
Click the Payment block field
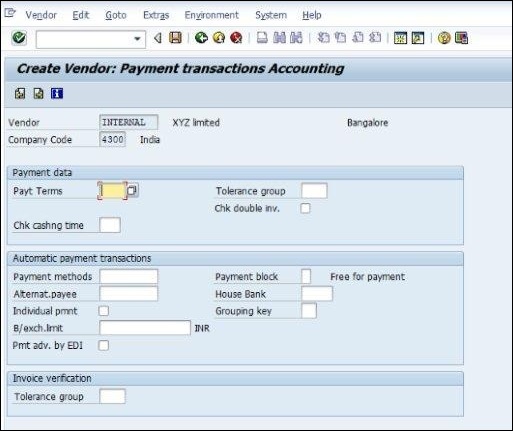click(x=306, y=276)
